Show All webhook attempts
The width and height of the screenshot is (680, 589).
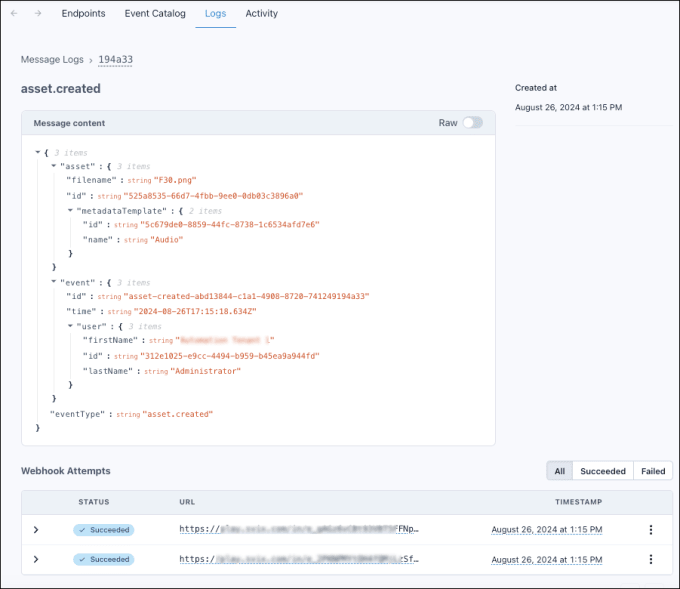(x=559, y=471)
